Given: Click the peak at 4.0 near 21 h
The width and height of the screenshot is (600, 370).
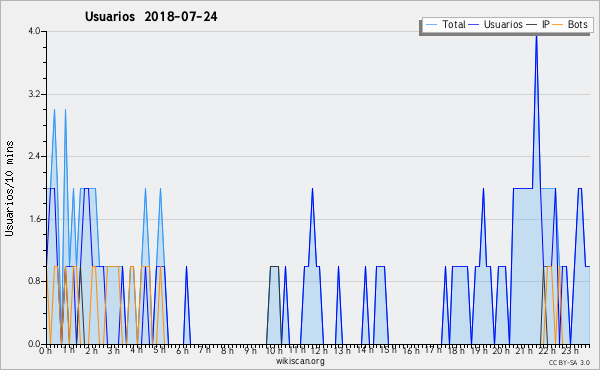Looking at the screenshot, I should 536,36.
